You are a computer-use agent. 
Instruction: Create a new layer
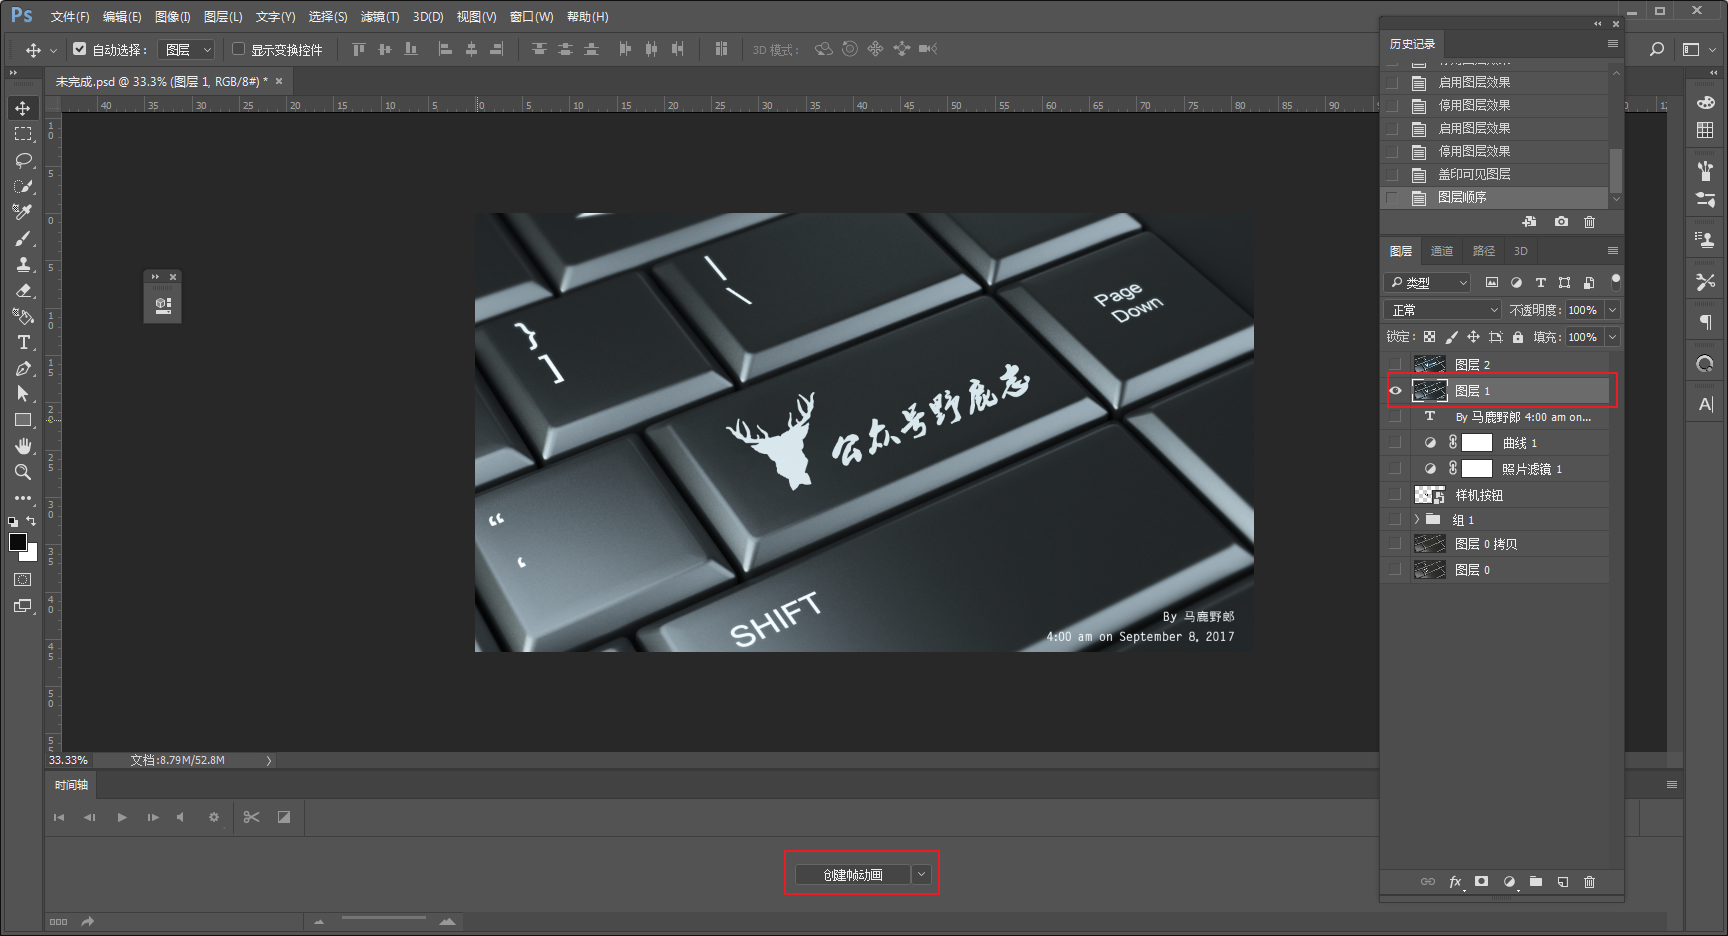[x=1563, y=881]
